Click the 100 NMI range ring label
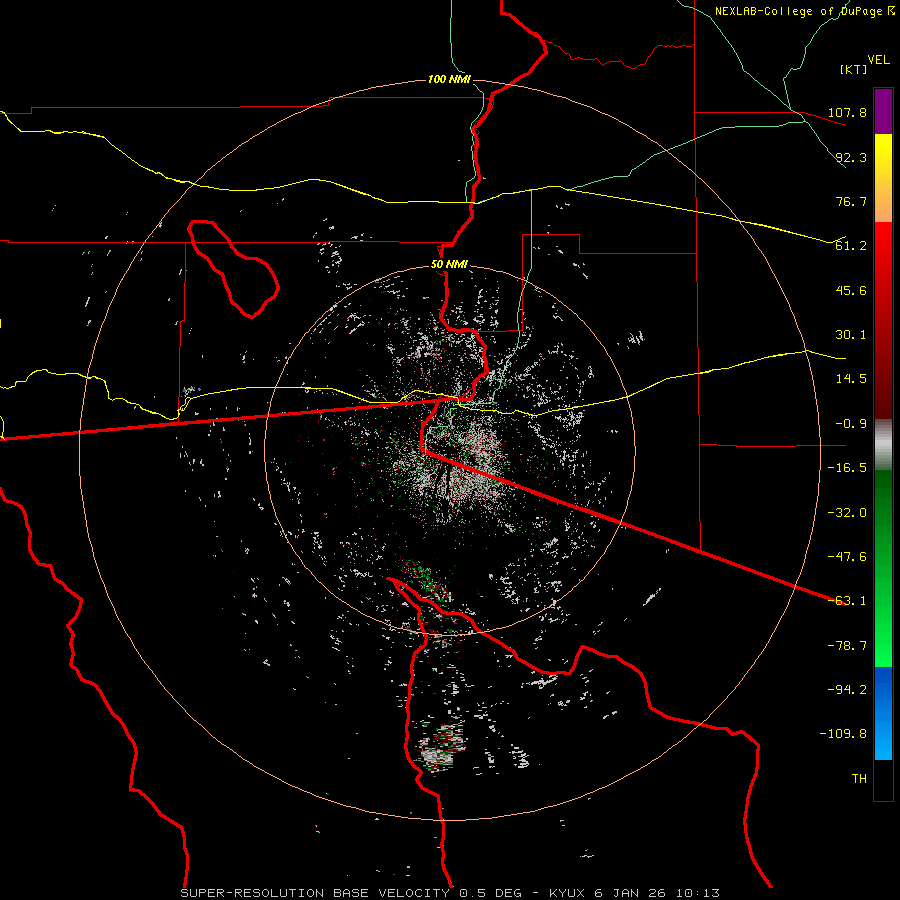Viewport: 900px width, 900px height. tap(449, 79)
